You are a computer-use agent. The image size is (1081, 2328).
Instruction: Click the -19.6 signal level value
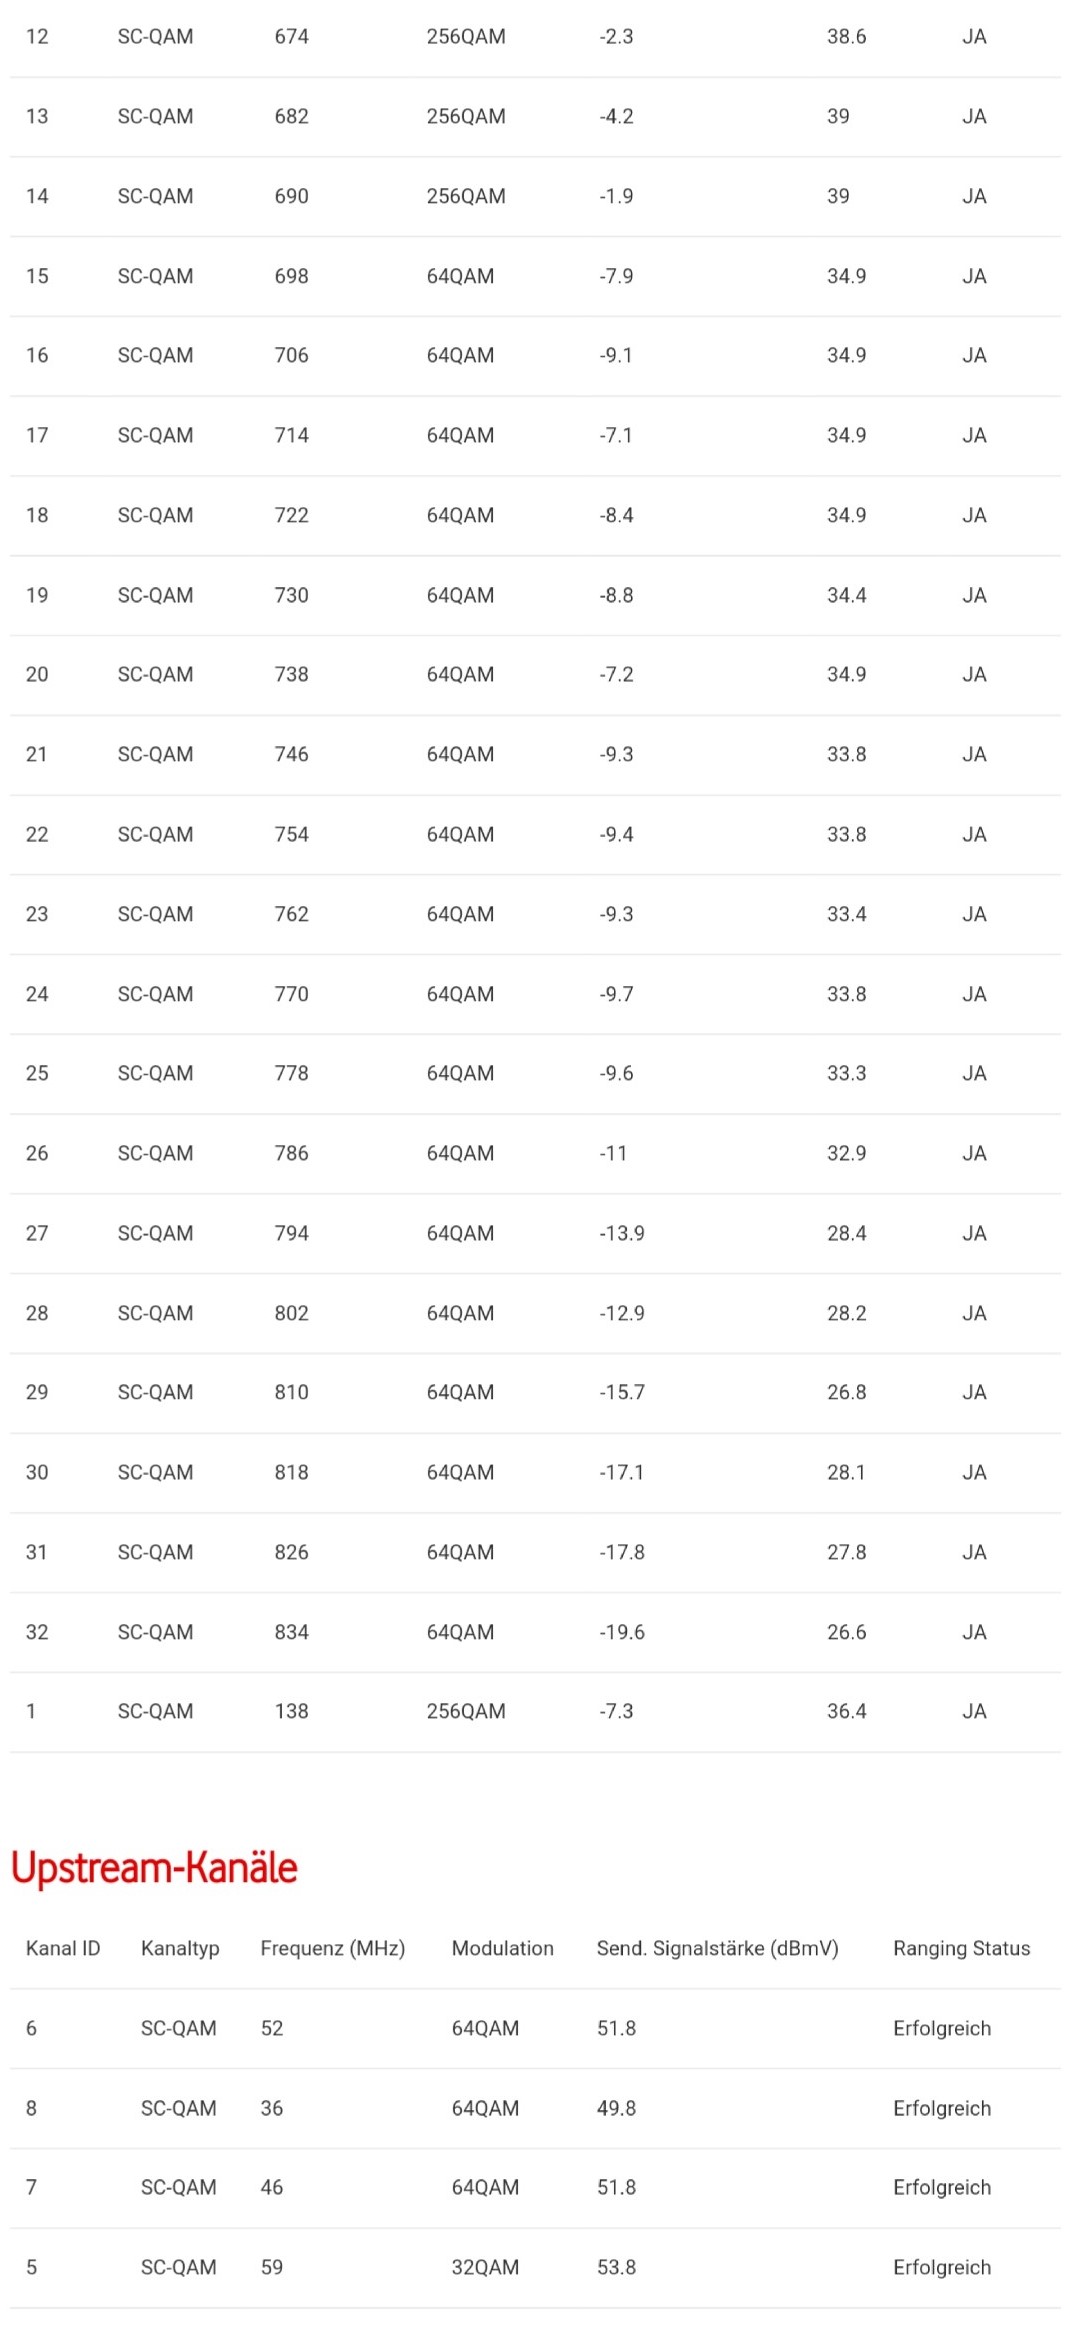622,1632
